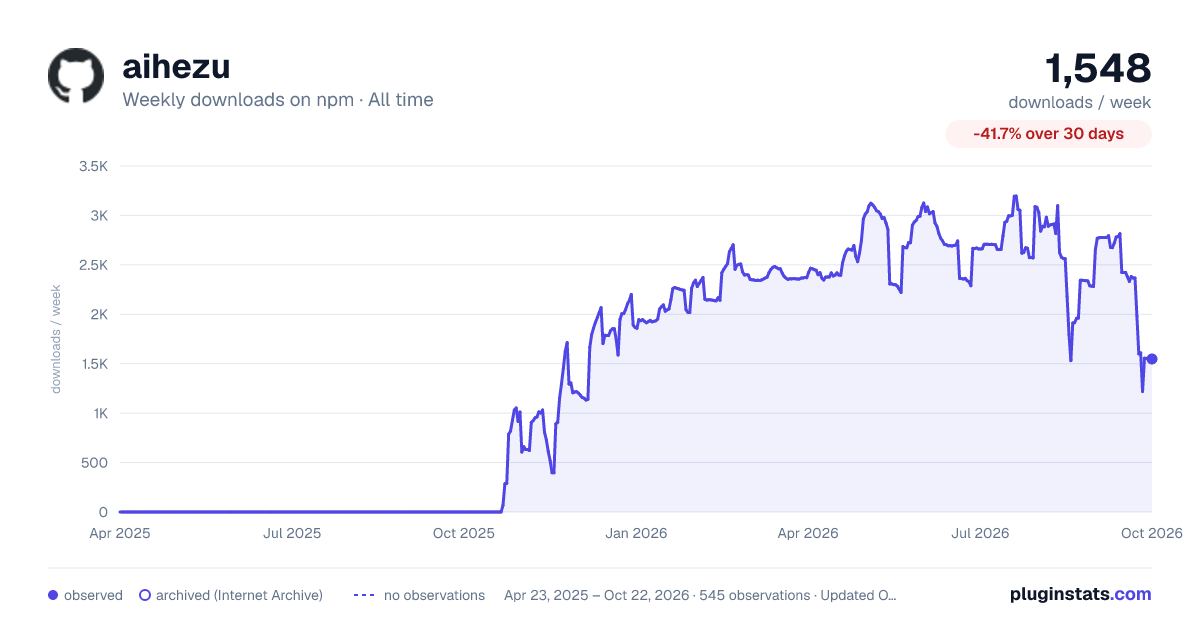The width and height of the screenshot is (1200, 630).
Task: Click the Apr 2025 x-axis label
Action: click(119, 533)
